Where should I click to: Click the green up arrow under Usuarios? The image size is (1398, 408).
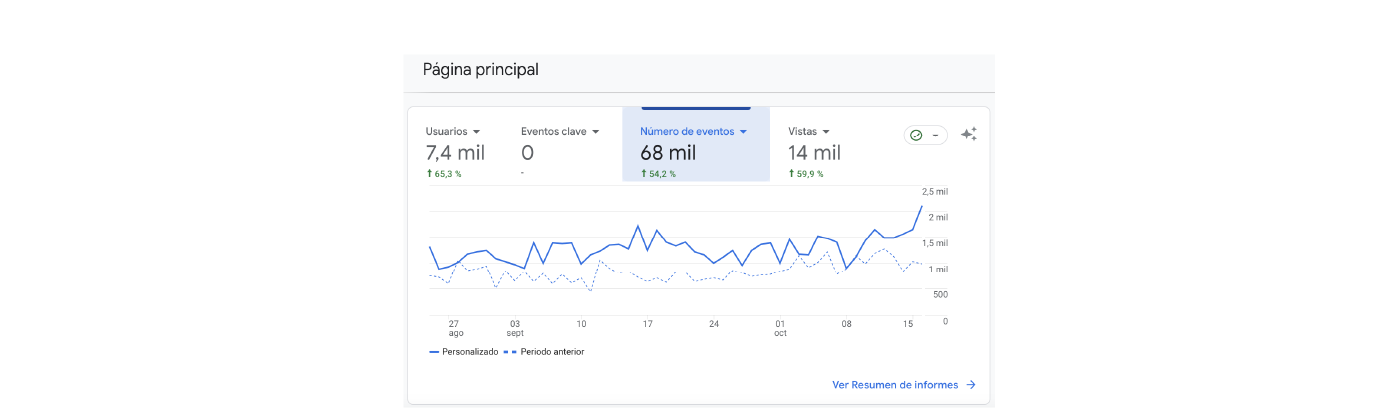point(429,174)
